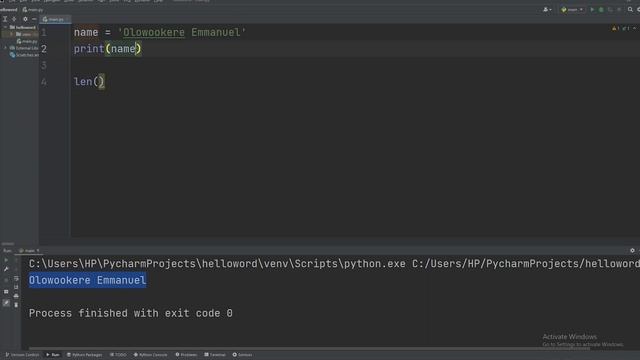Click the collapse all icon in Project toolbar
Viewport: 640px width, 360px height.
14,19
